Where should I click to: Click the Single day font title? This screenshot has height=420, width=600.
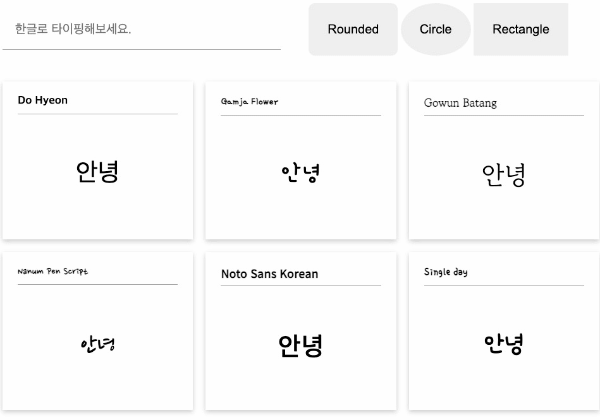coord(446,272)
